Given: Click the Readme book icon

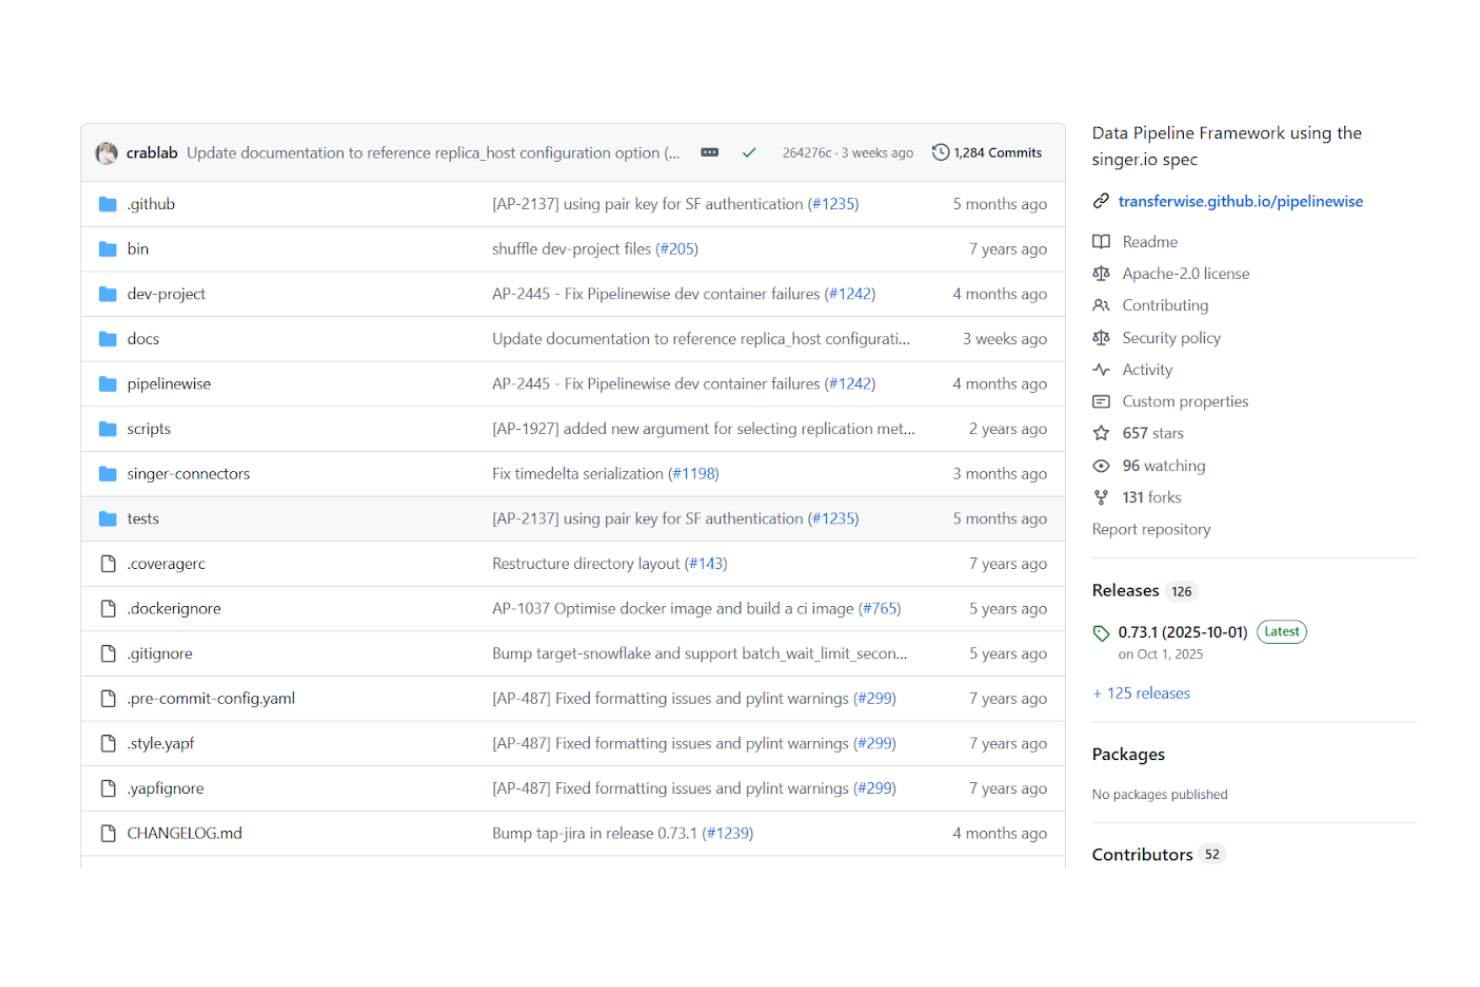Looking at the screenshot, I should click(1101, 241).
